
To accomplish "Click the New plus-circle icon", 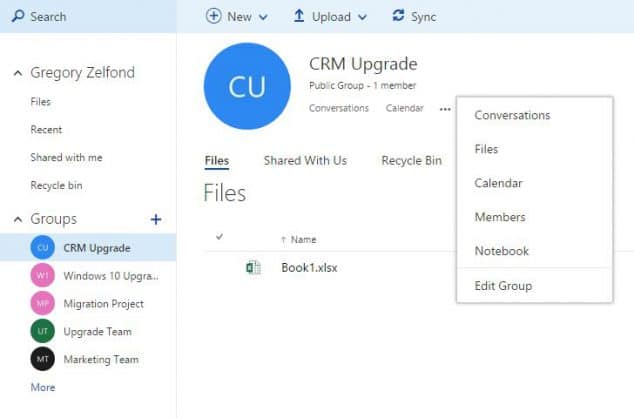I will 213,16.
